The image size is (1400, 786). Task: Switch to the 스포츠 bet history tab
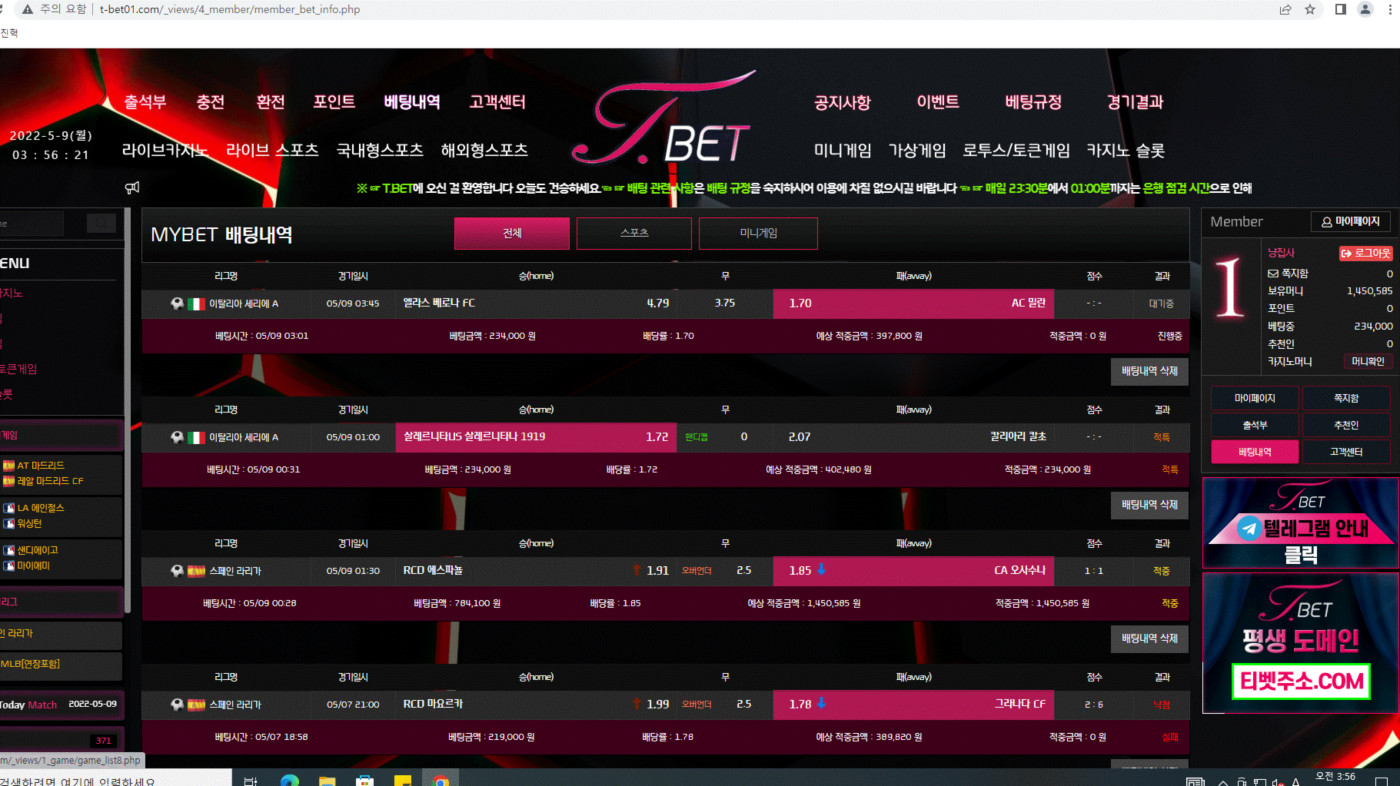point(634,233)
